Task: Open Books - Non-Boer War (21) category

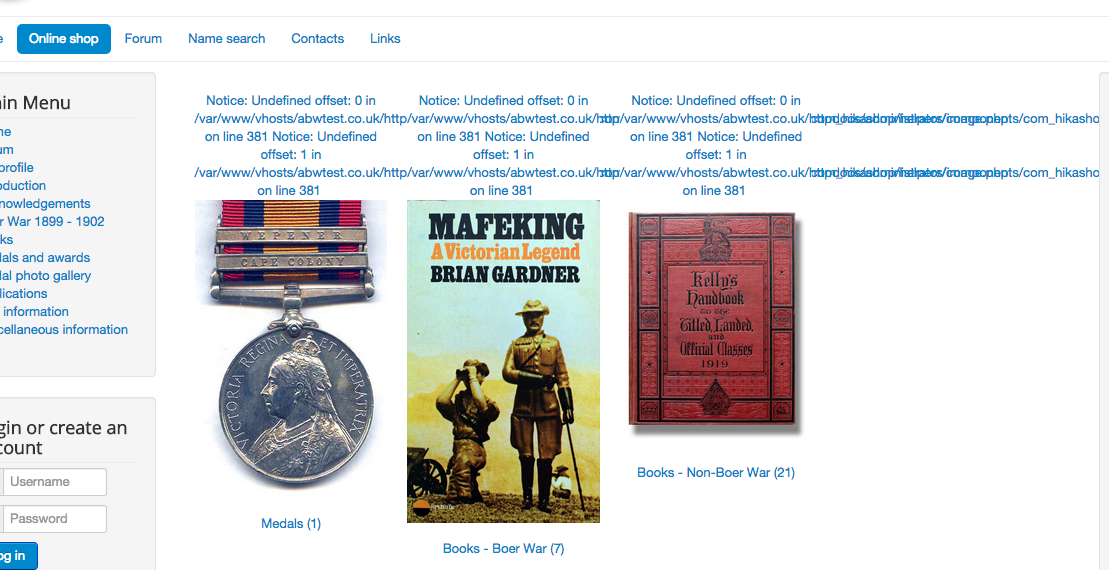Action: [716, 472]
